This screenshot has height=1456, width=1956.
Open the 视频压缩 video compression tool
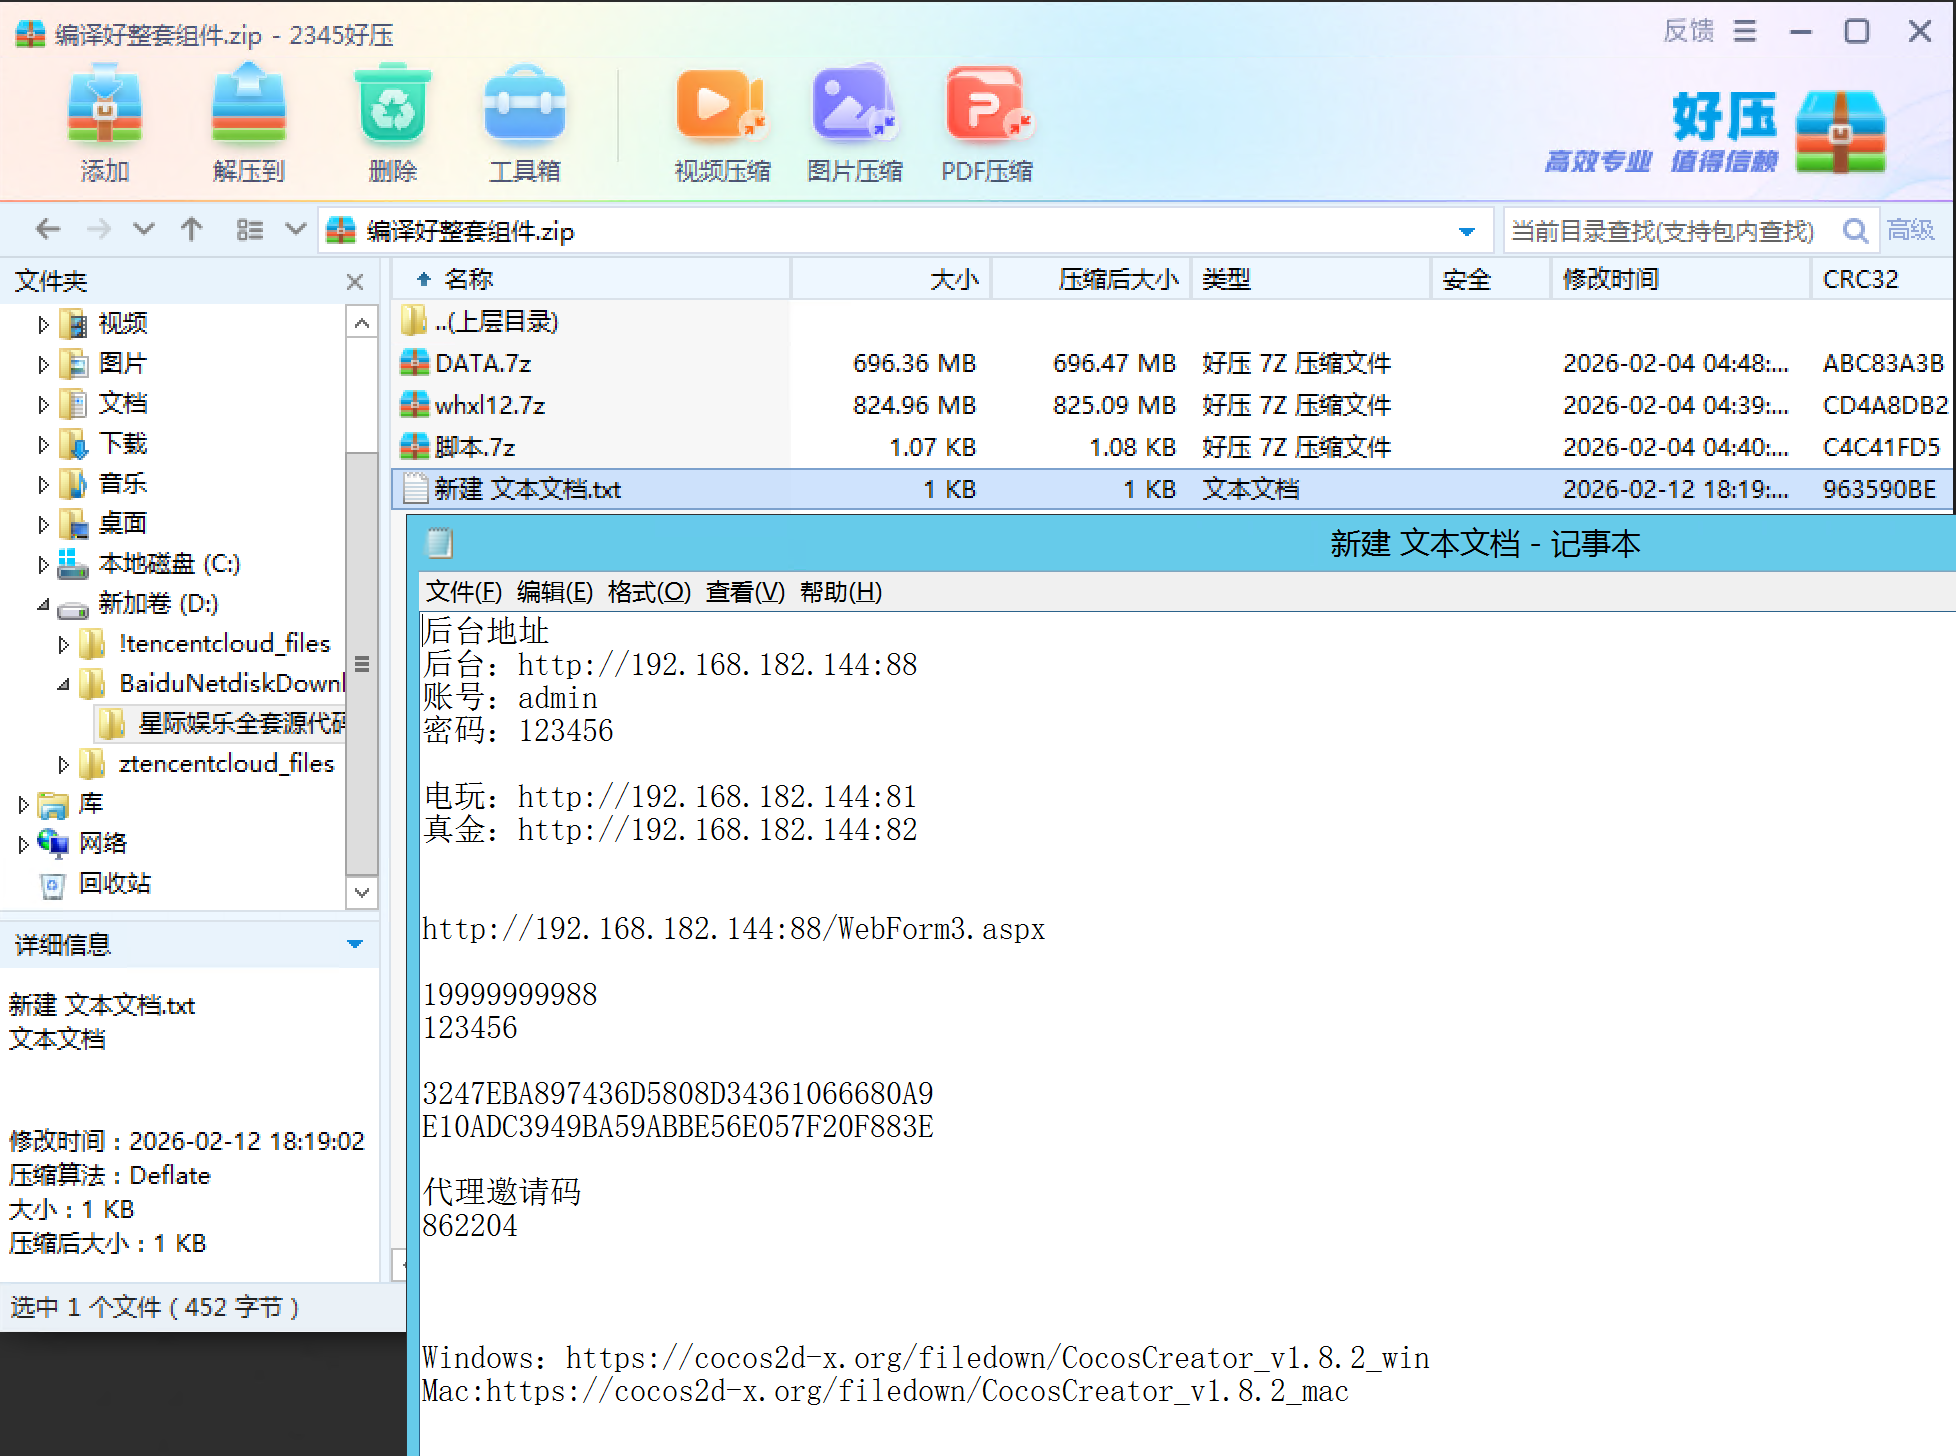[722, 123]
